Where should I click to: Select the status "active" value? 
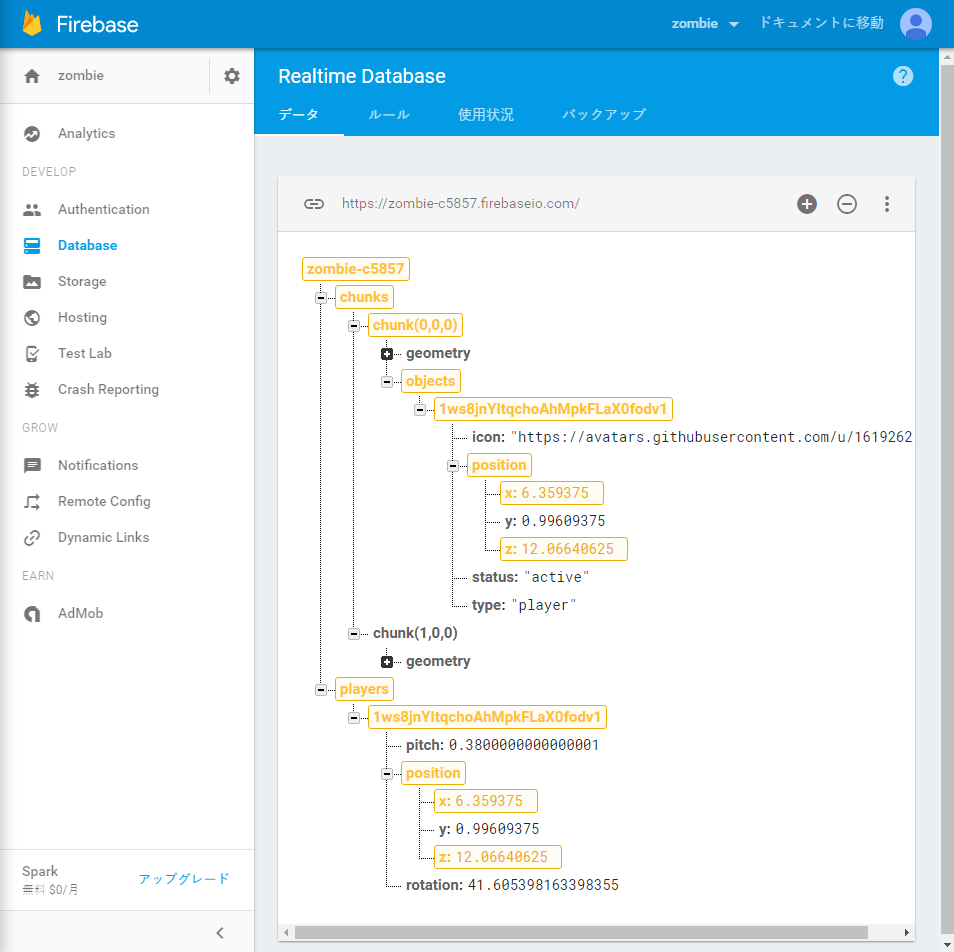tap(556, 577)
